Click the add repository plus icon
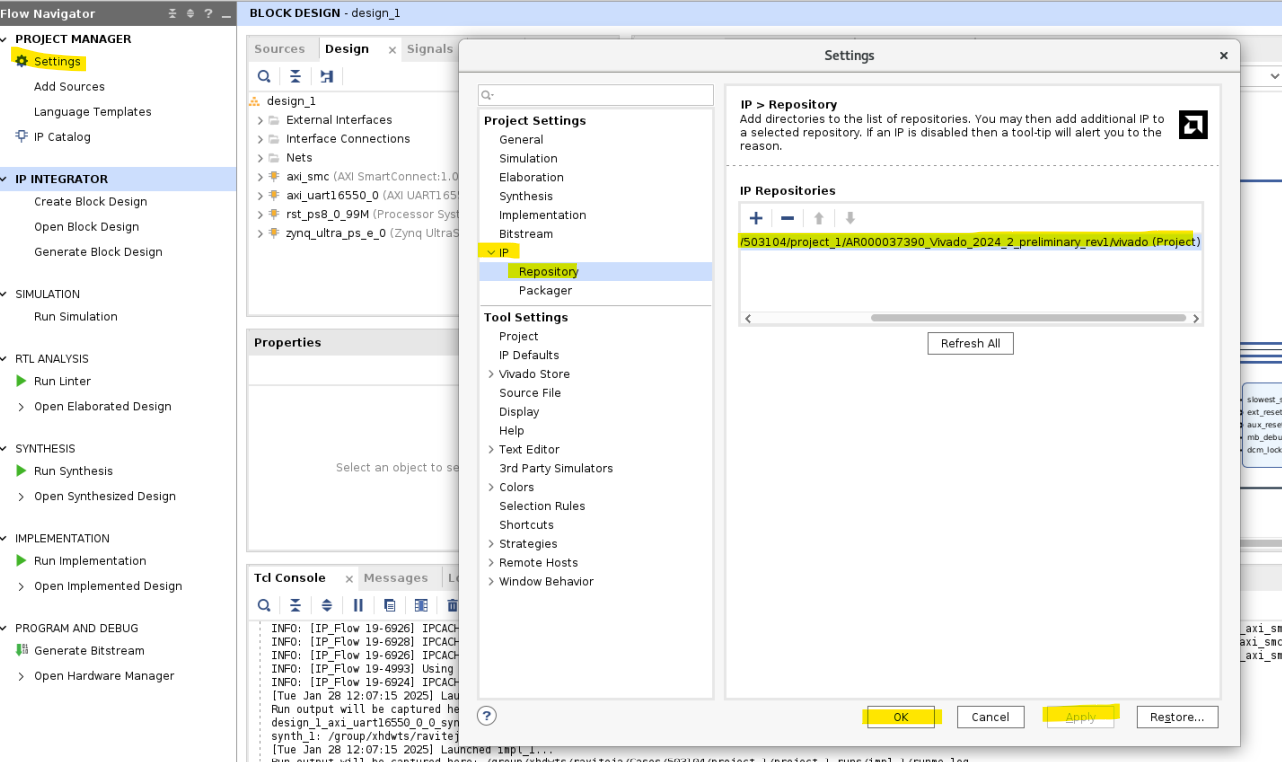The image size is (1282, 762). pyautogui.click(x=756, y=218)
